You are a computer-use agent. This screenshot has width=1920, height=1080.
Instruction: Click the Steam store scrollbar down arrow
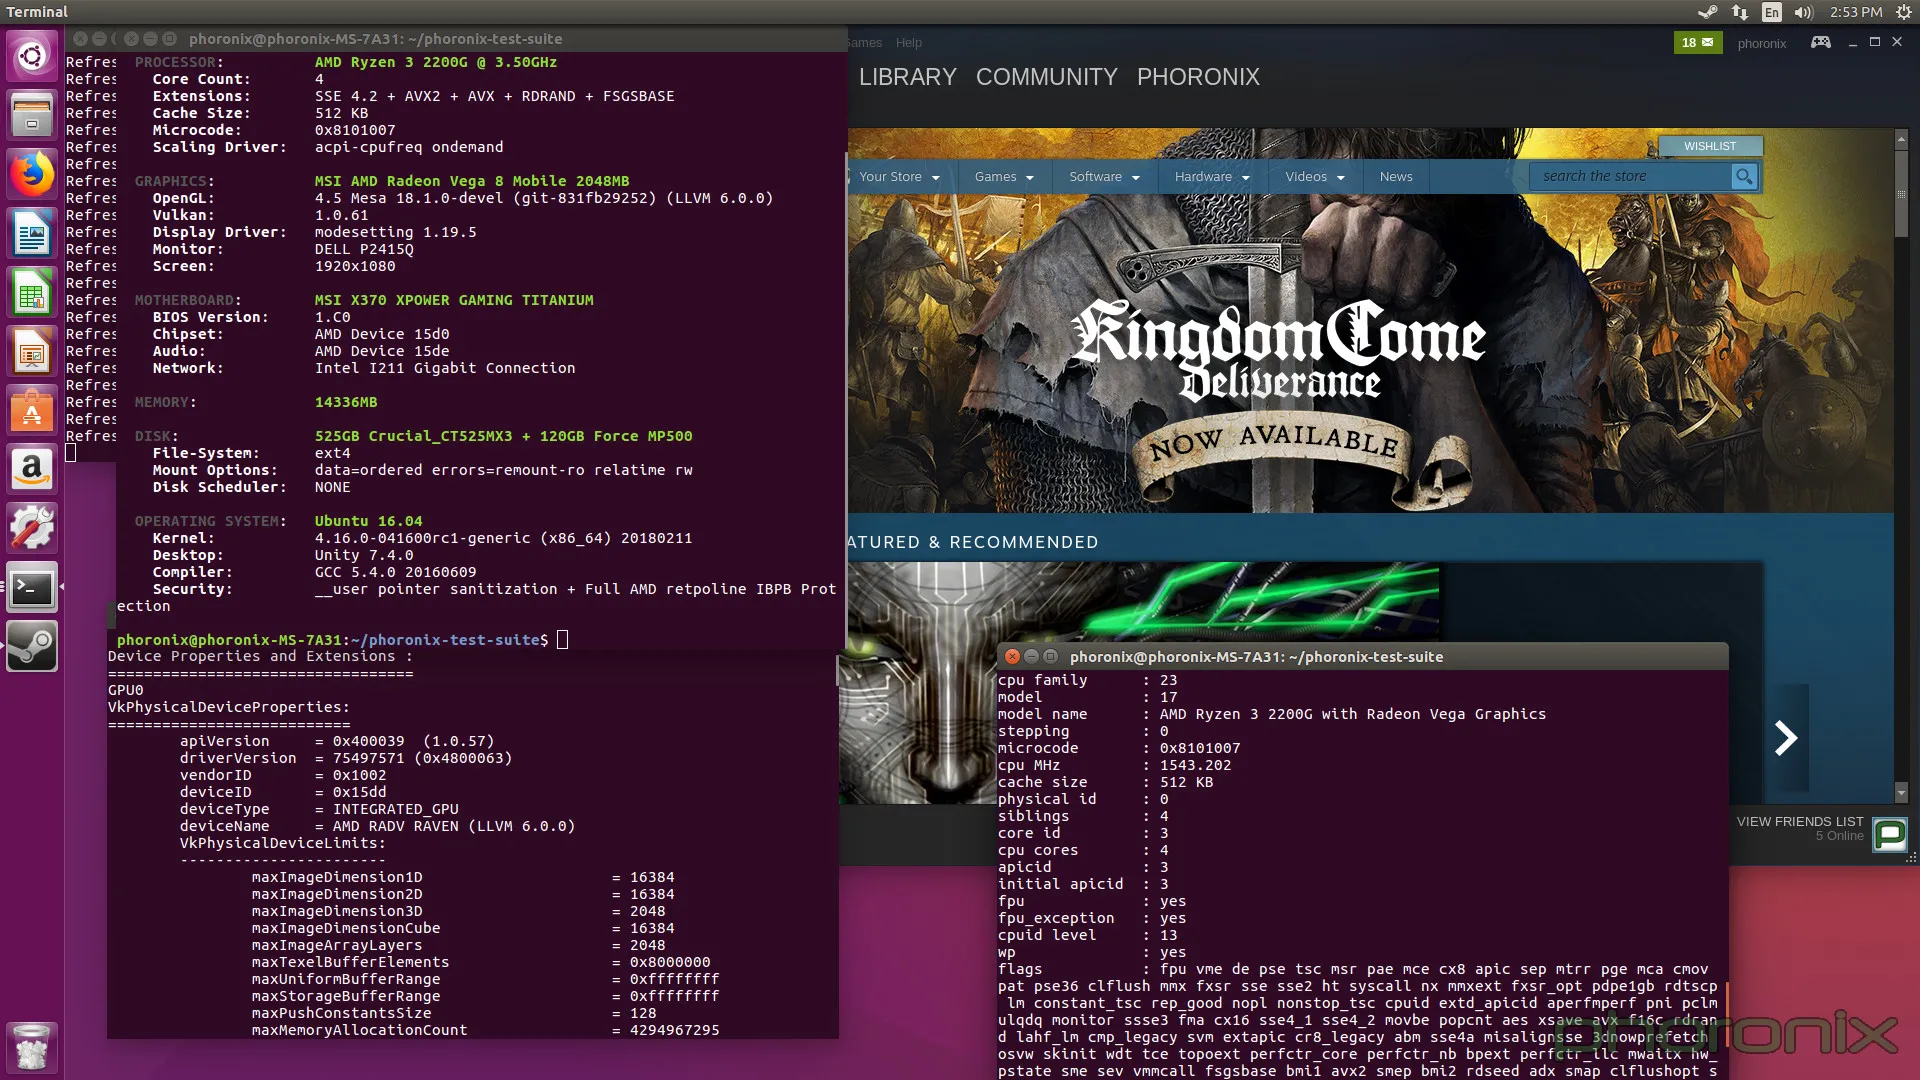1902,793
